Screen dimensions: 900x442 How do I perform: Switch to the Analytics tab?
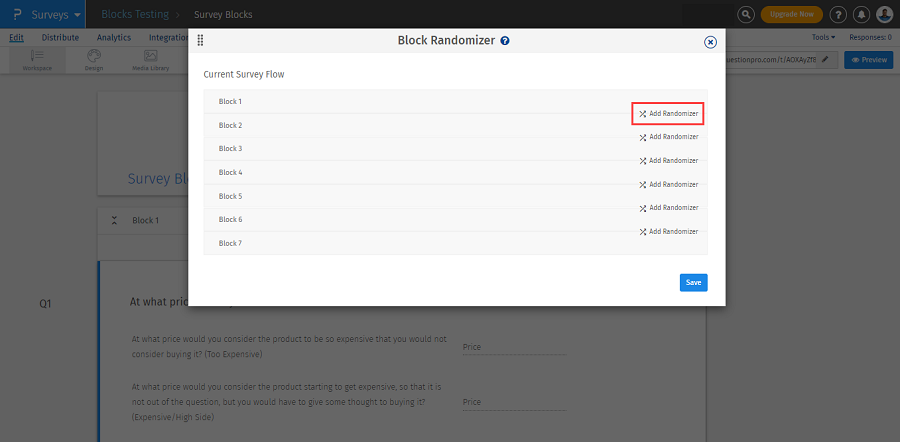[x=114, y=37]
